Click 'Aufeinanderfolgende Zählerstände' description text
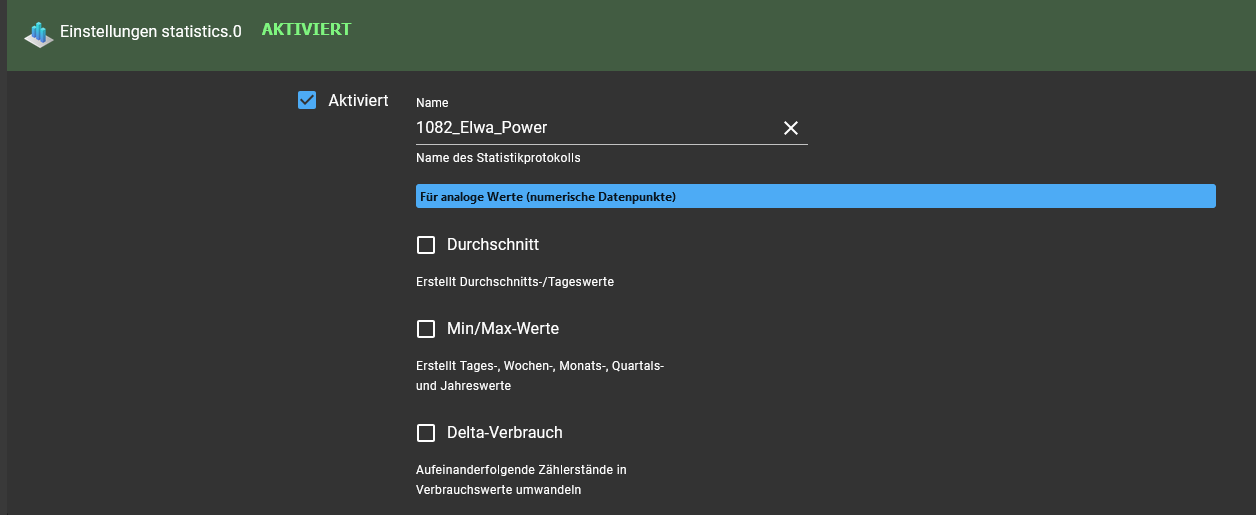Screen dimensions: 1256x515 click(x=521, y=480)
